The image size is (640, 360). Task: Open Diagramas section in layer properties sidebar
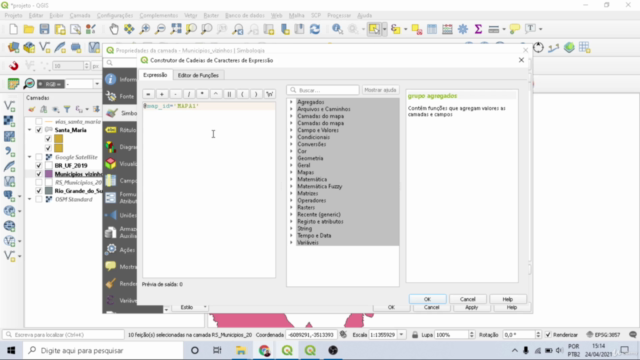pos(120,147)
